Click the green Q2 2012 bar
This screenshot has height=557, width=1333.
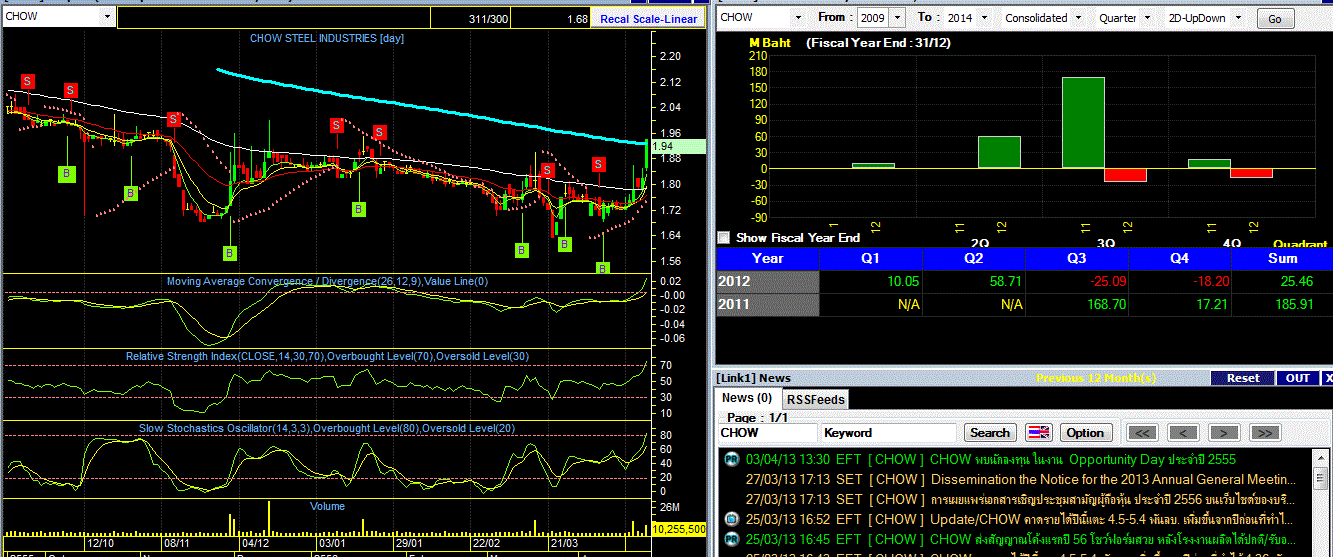999,152
